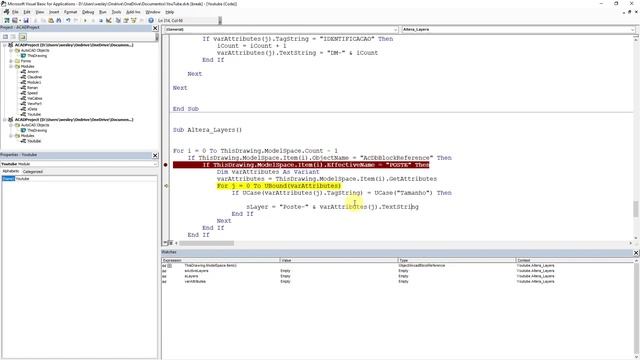Screen dimensions: 640x360
Task: Select the Claudinei module
Action: 35,77
